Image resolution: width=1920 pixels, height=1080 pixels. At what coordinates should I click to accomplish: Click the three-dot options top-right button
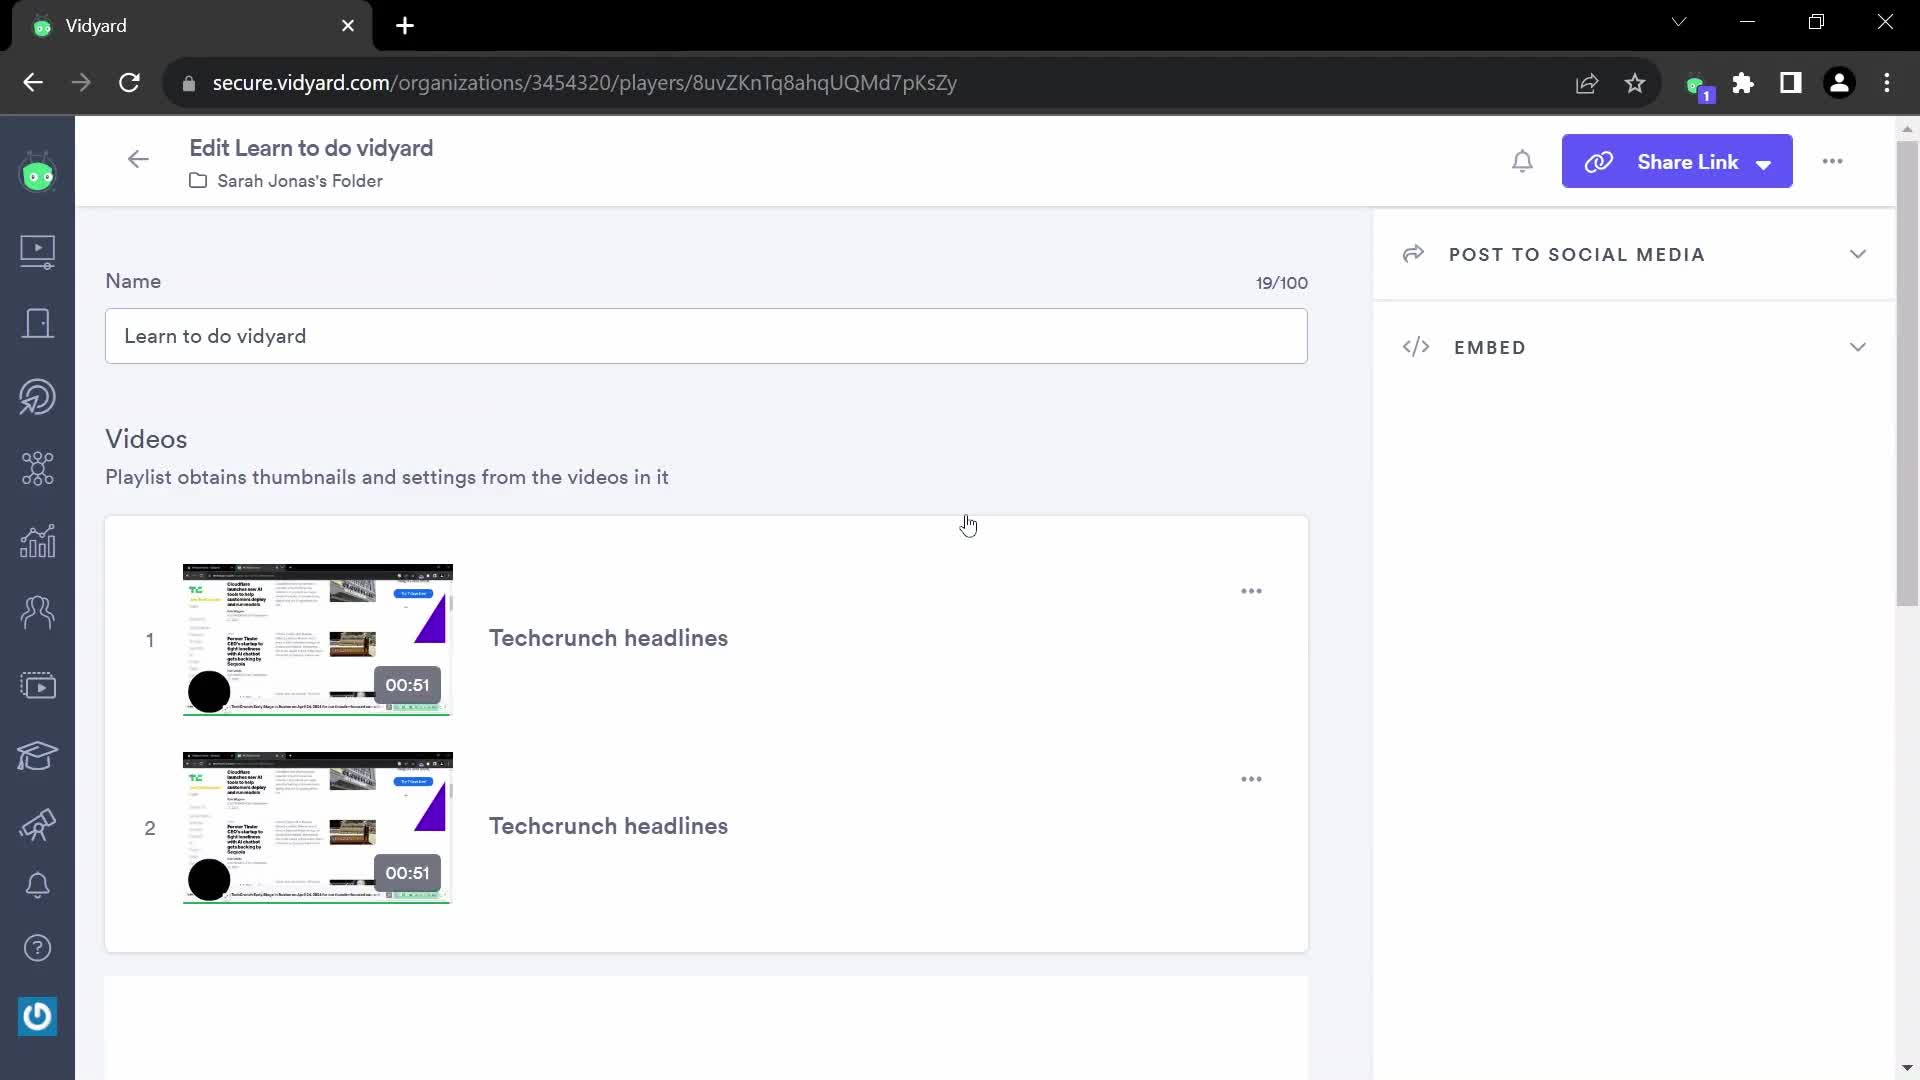pyautogui.click(x=1832, y=161)
